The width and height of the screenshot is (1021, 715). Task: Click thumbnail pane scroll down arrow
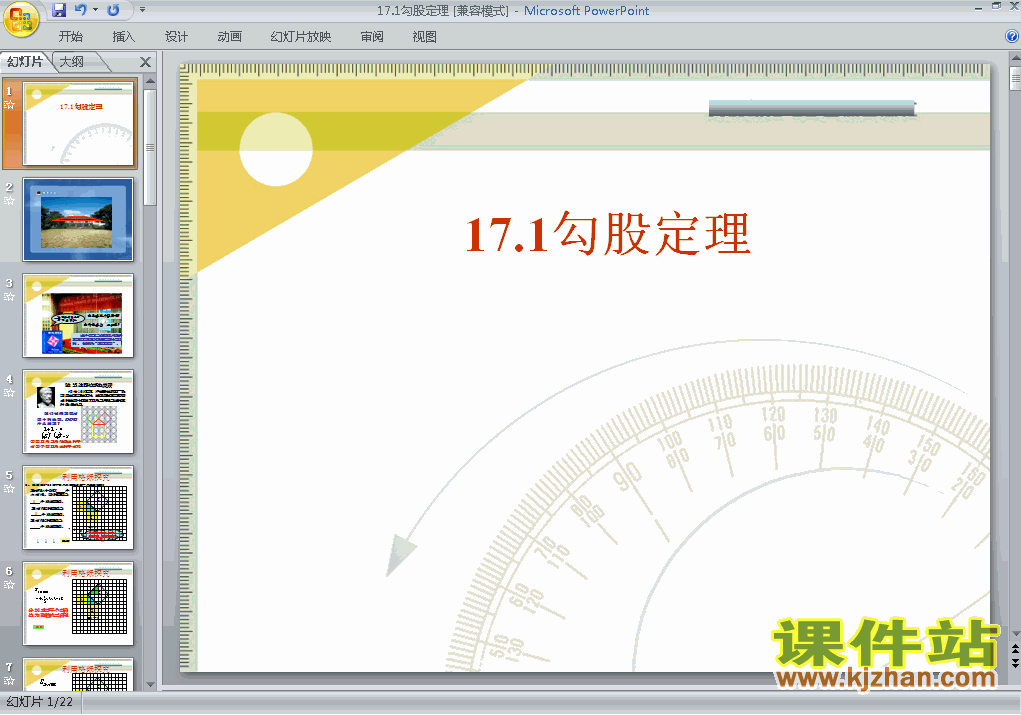(150, 684)
